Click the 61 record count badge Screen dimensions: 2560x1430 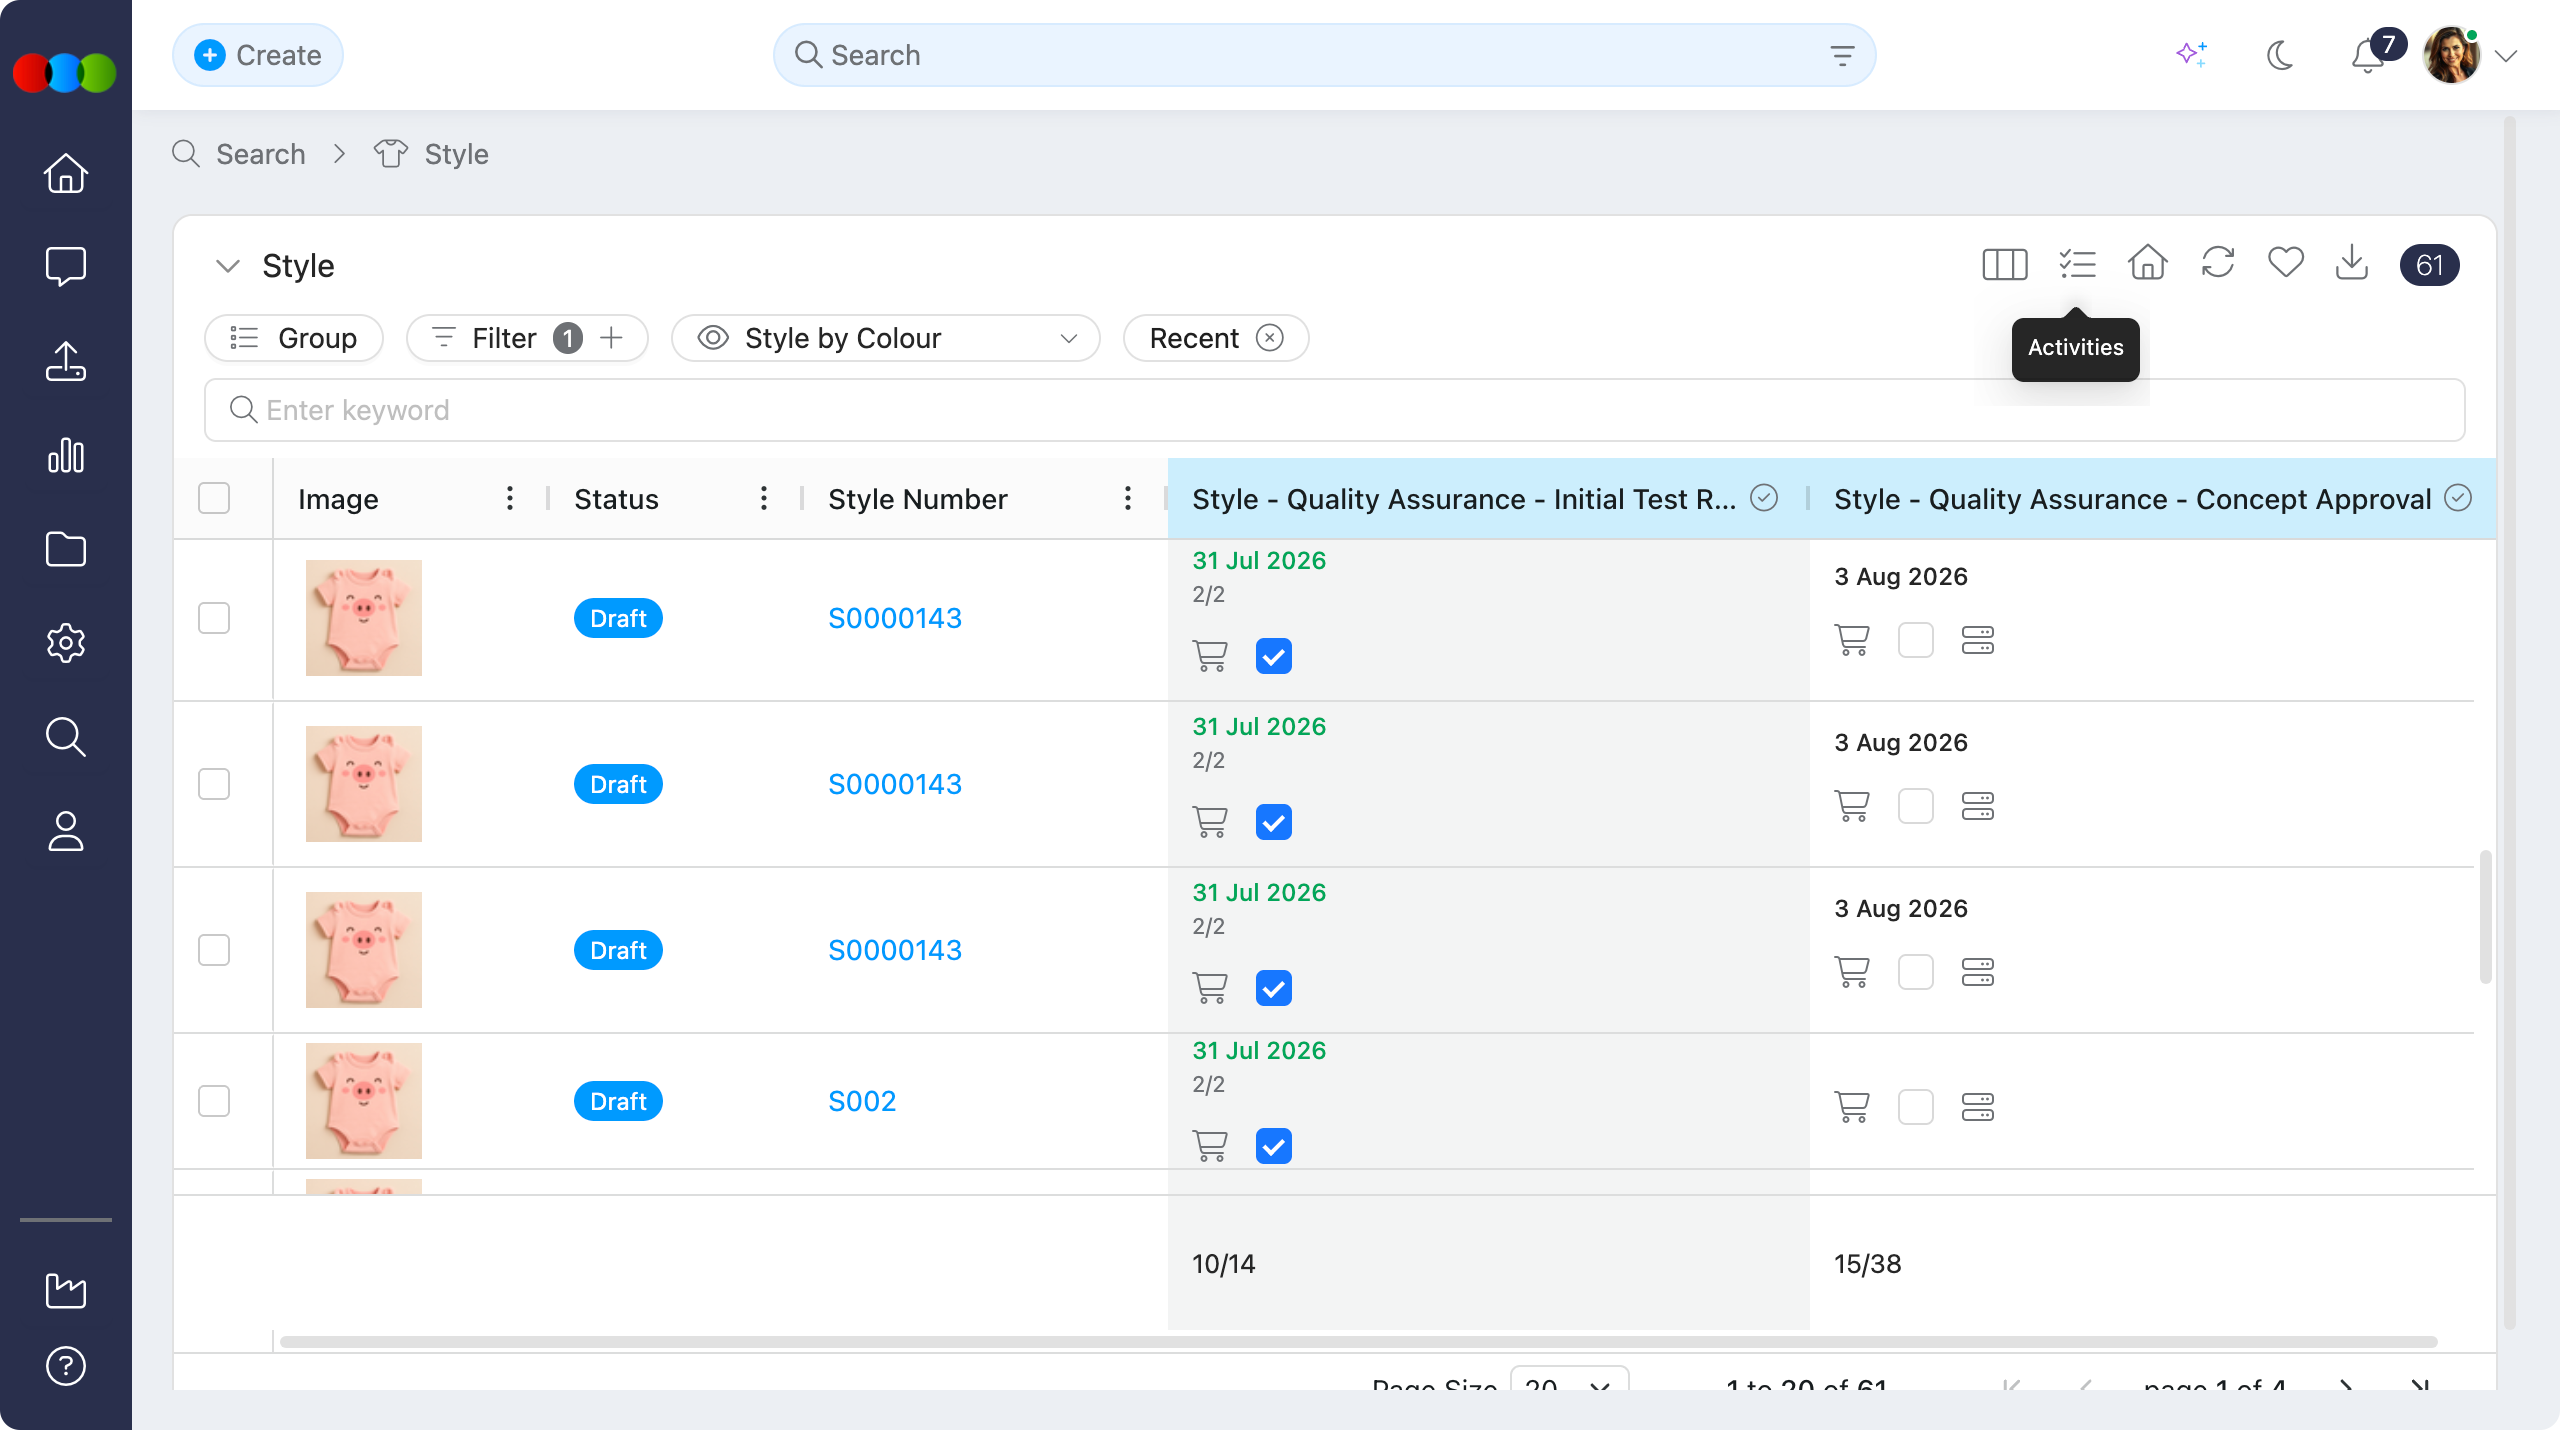[2429, 265]
